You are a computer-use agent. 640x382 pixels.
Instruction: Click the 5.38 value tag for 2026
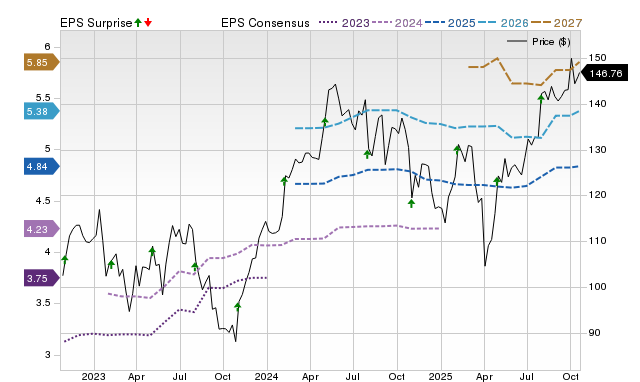[x=42, y=111]
